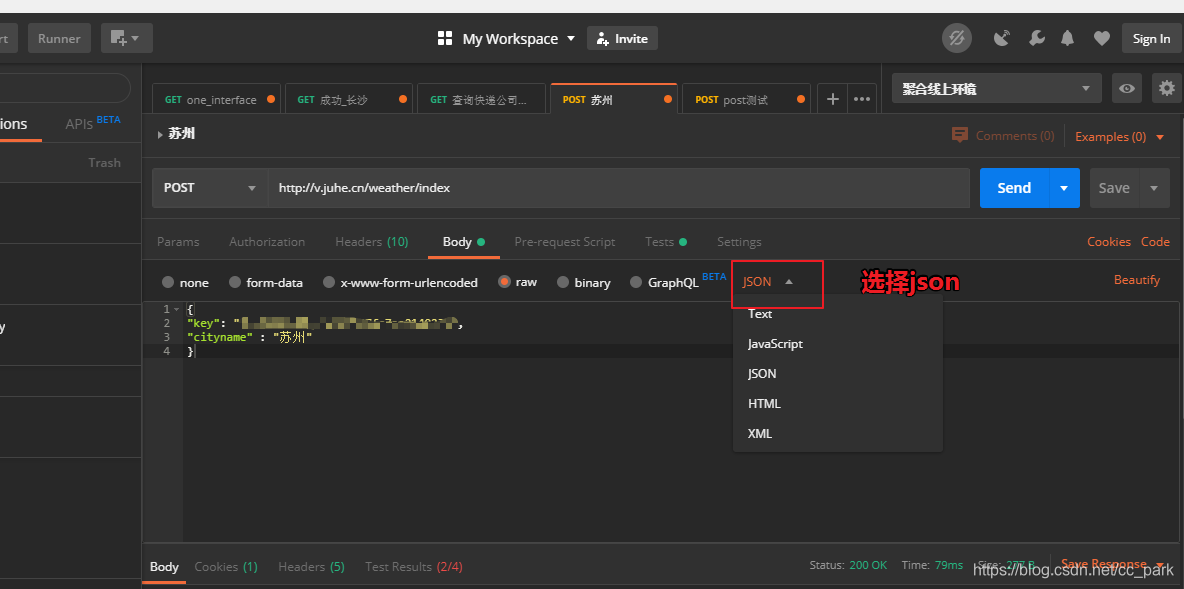The height and width of the screenshot is (589, 1184).
Task: Click the request URL input field
Action: coord(618,188)
